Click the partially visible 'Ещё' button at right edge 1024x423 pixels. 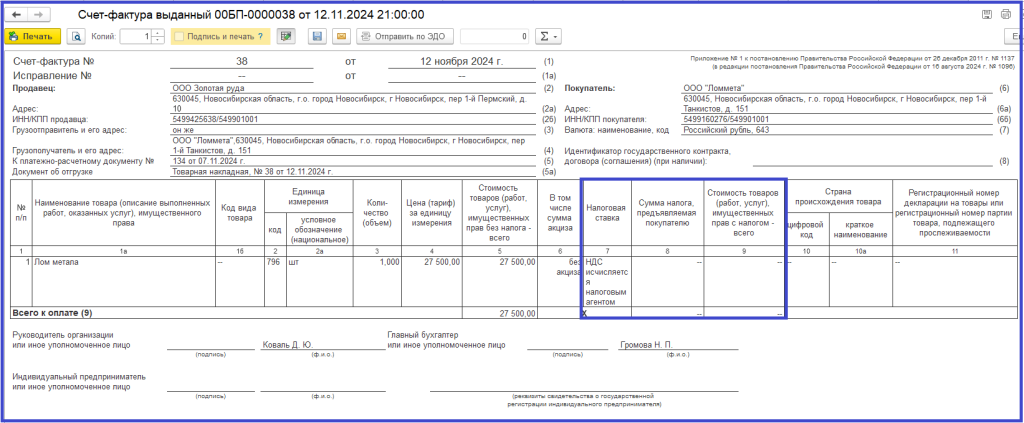click(x=1014, y=37)
